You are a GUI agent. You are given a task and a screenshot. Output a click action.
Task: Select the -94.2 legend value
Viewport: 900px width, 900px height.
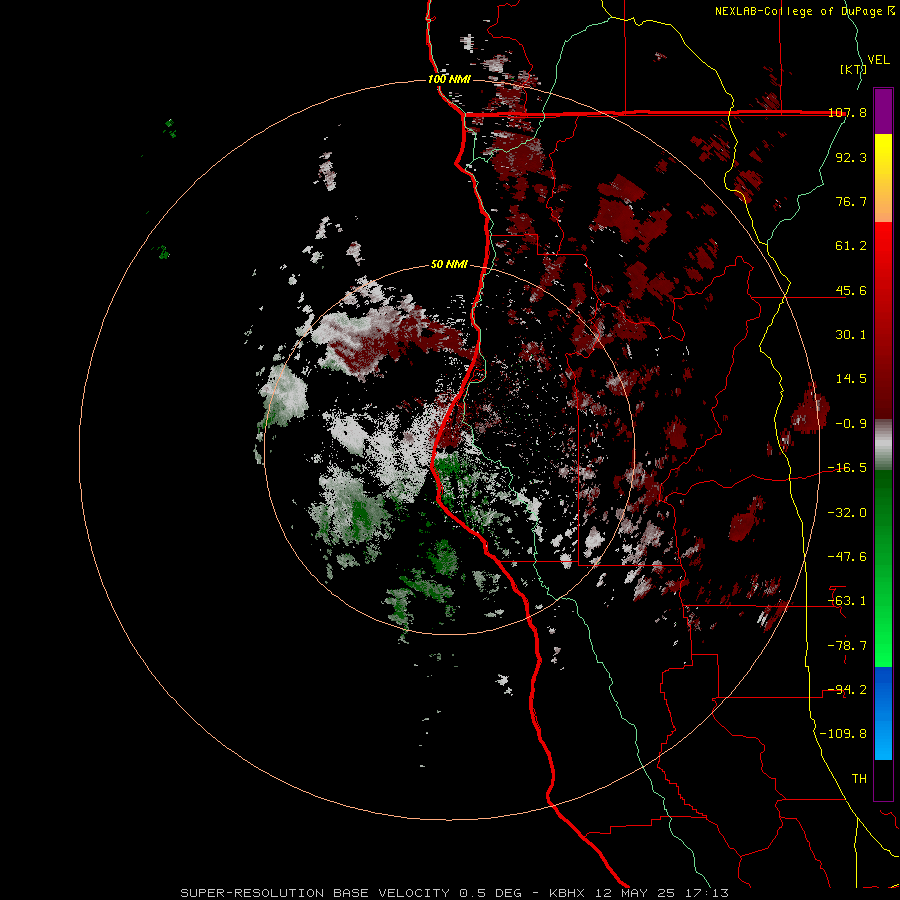847,690
